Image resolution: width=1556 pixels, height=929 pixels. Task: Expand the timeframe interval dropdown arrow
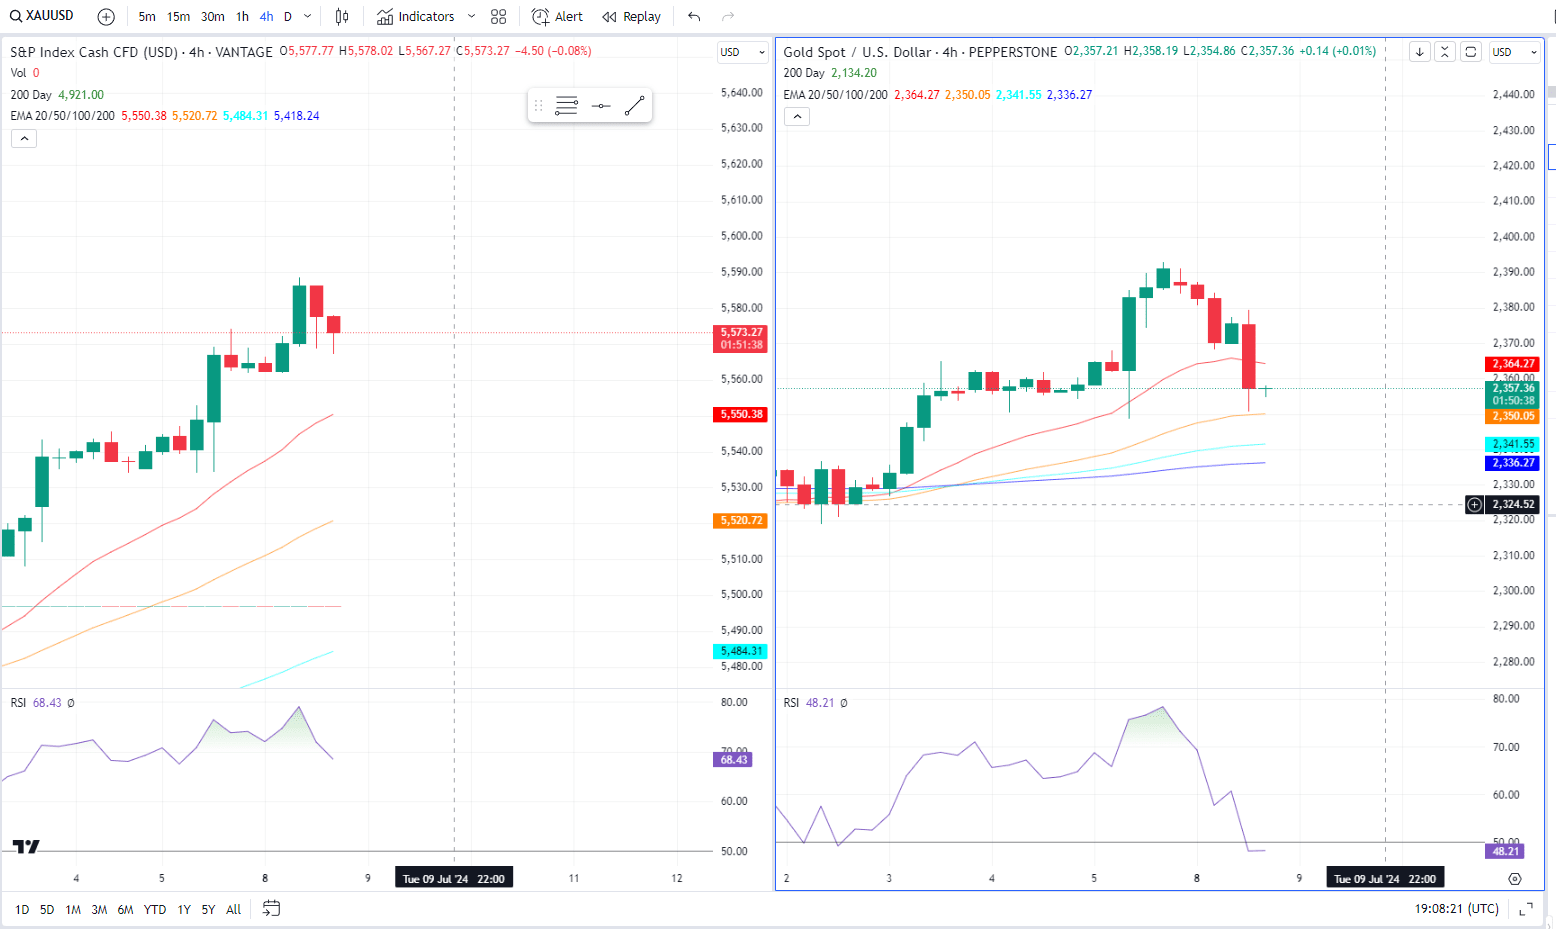[x=307, y=17]
